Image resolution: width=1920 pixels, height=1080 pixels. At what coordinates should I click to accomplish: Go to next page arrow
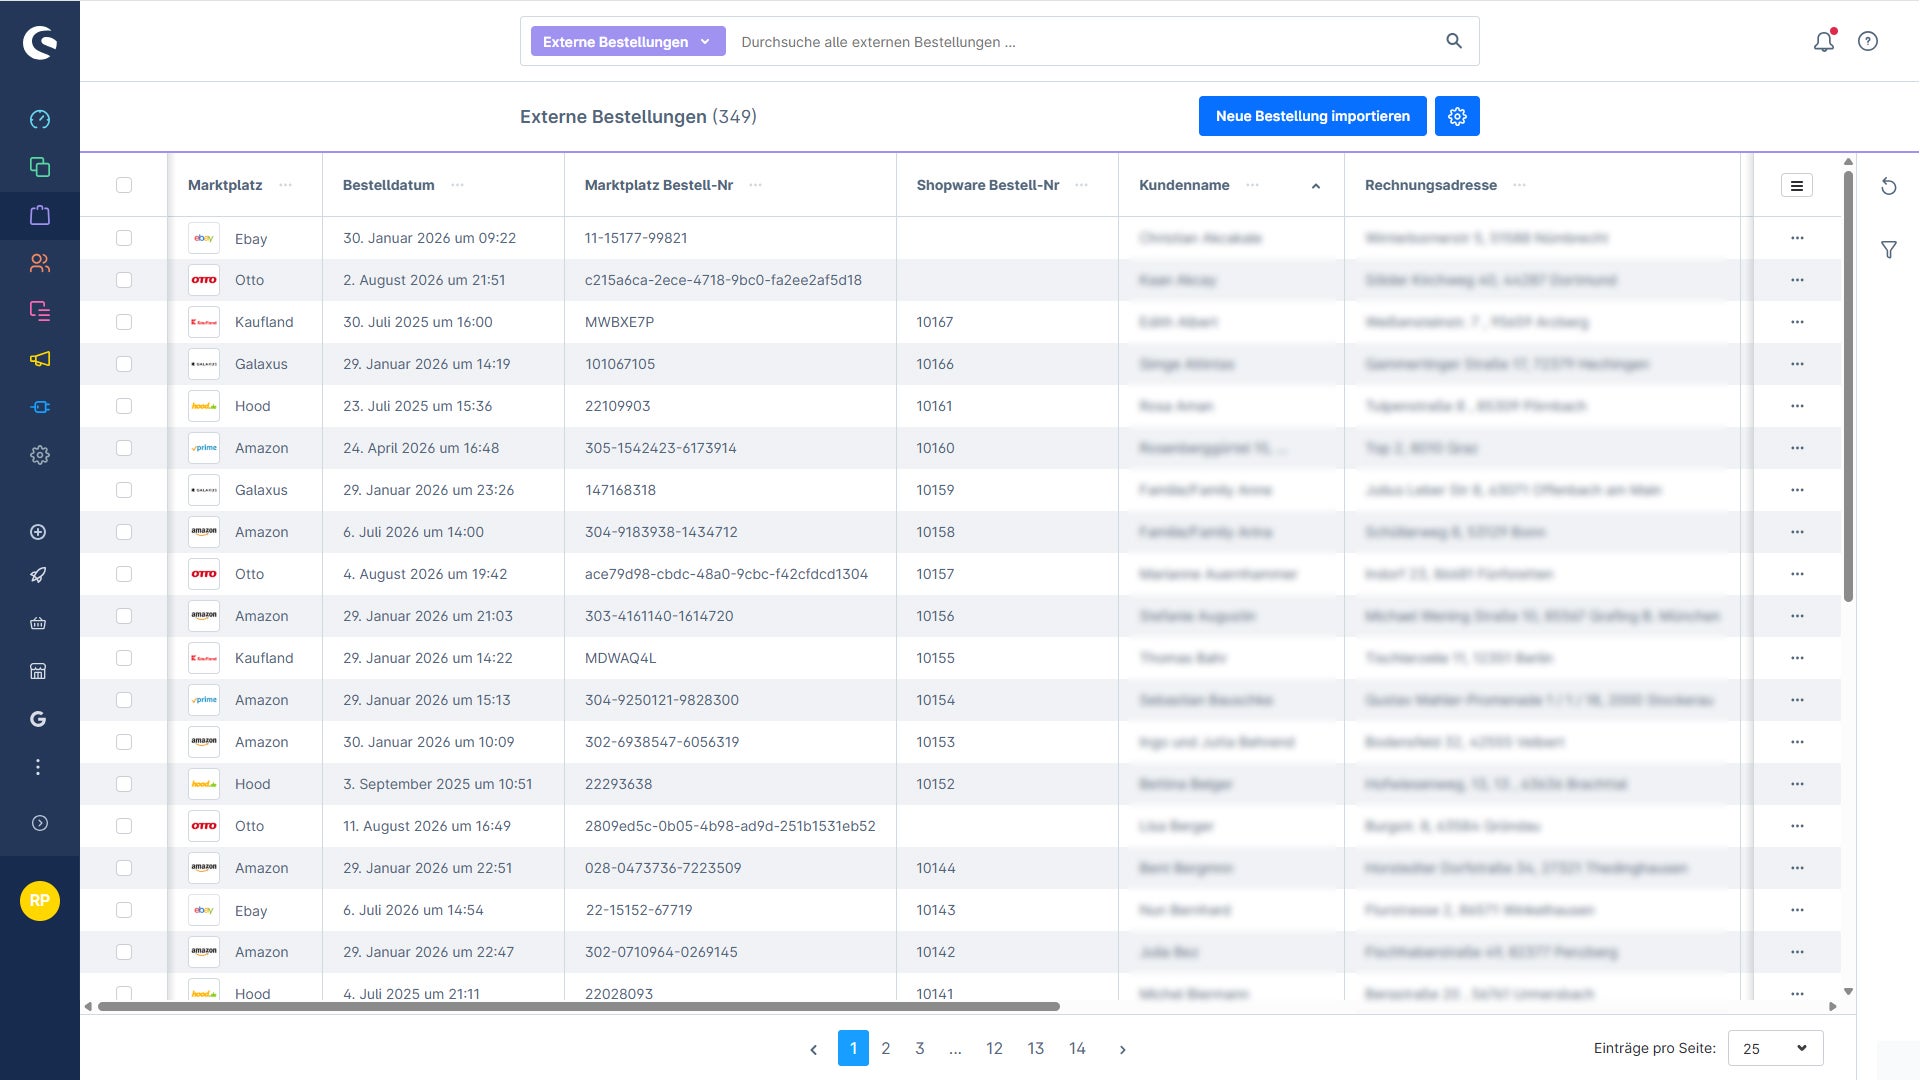coord(1122,1049)
